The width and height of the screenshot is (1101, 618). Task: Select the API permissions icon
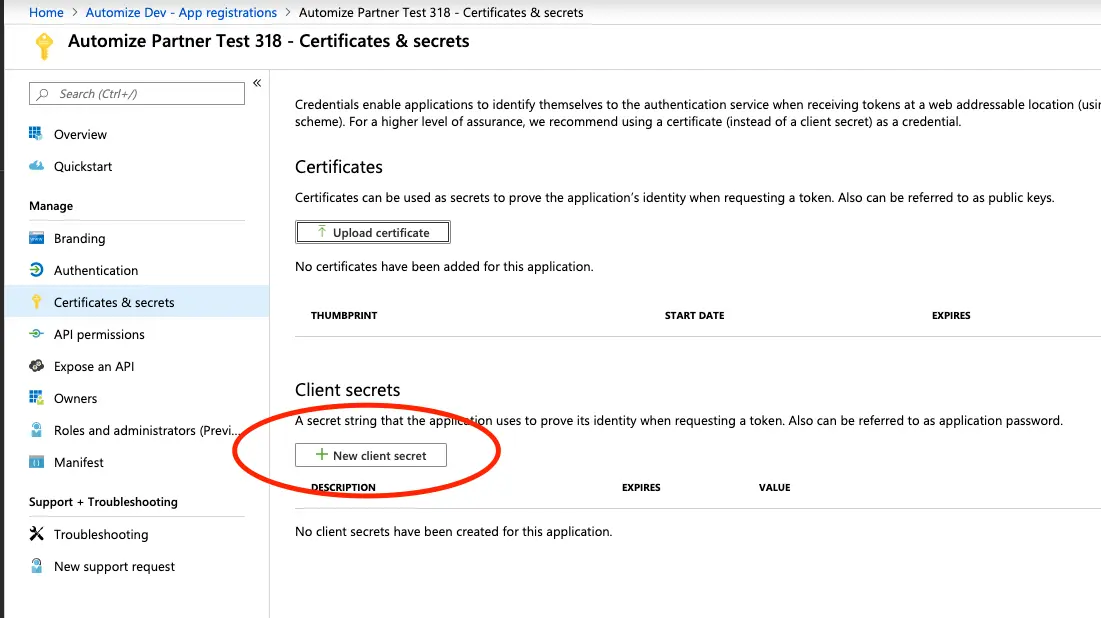(35, 334)
